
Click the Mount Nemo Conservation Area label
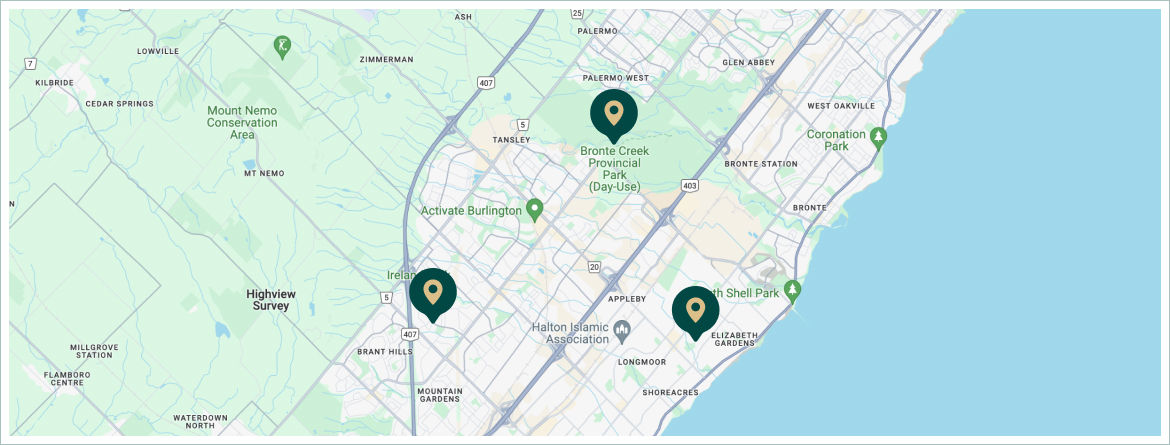pos(243,122)
